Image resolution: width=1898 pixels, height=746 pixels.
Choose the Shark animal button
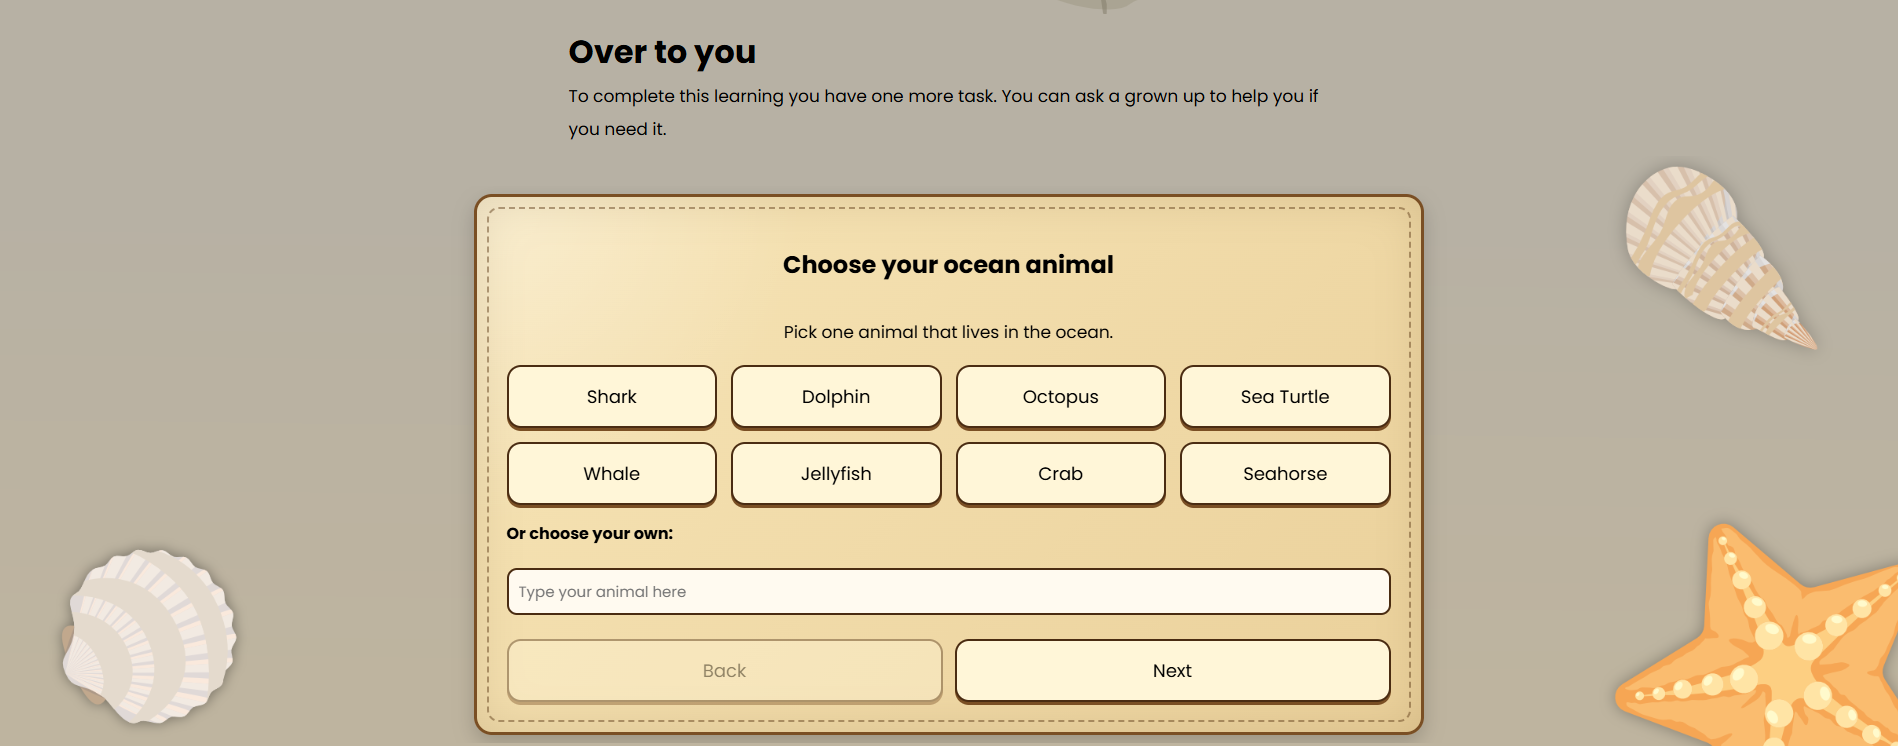(611, 397)
